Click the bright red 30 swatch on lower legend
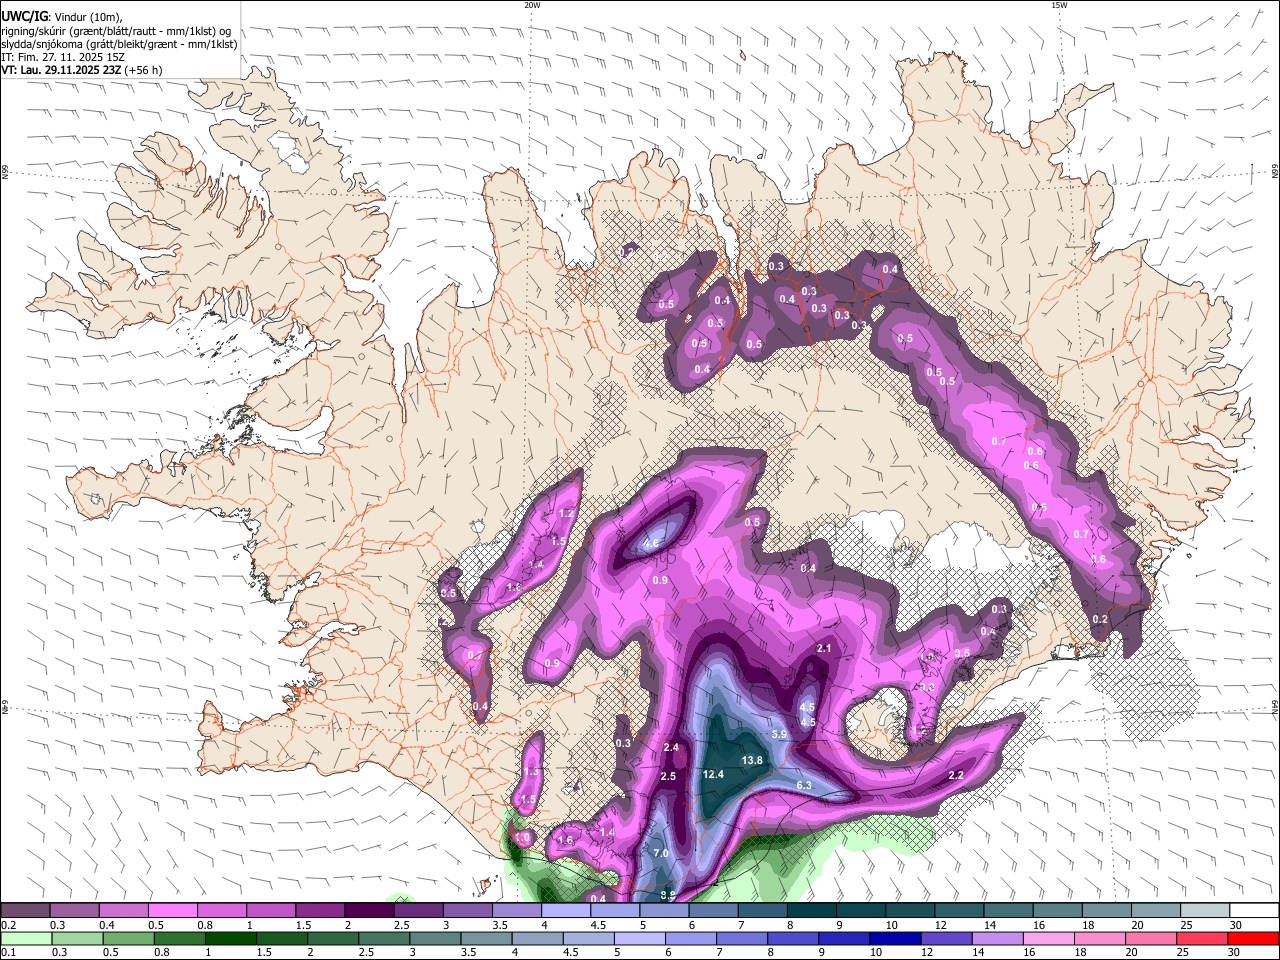The height and width of the screenshot is (960, 1280). coord(1253,938)
